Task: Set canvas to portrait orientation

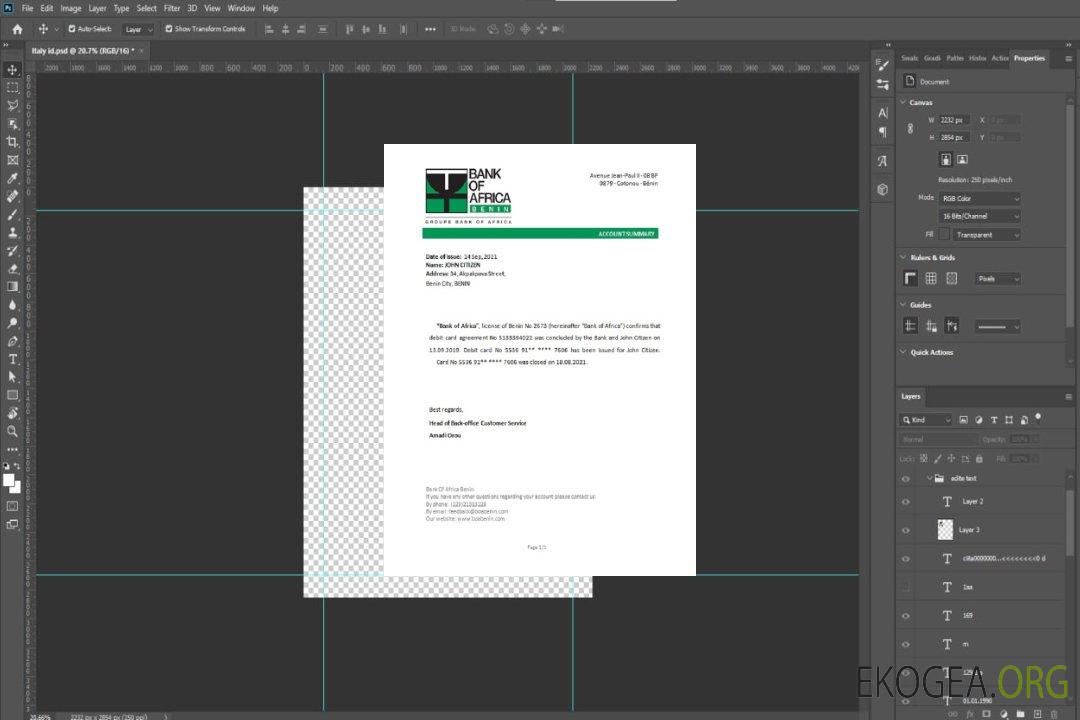Action: pyautogui.click(x=946, y=160)
